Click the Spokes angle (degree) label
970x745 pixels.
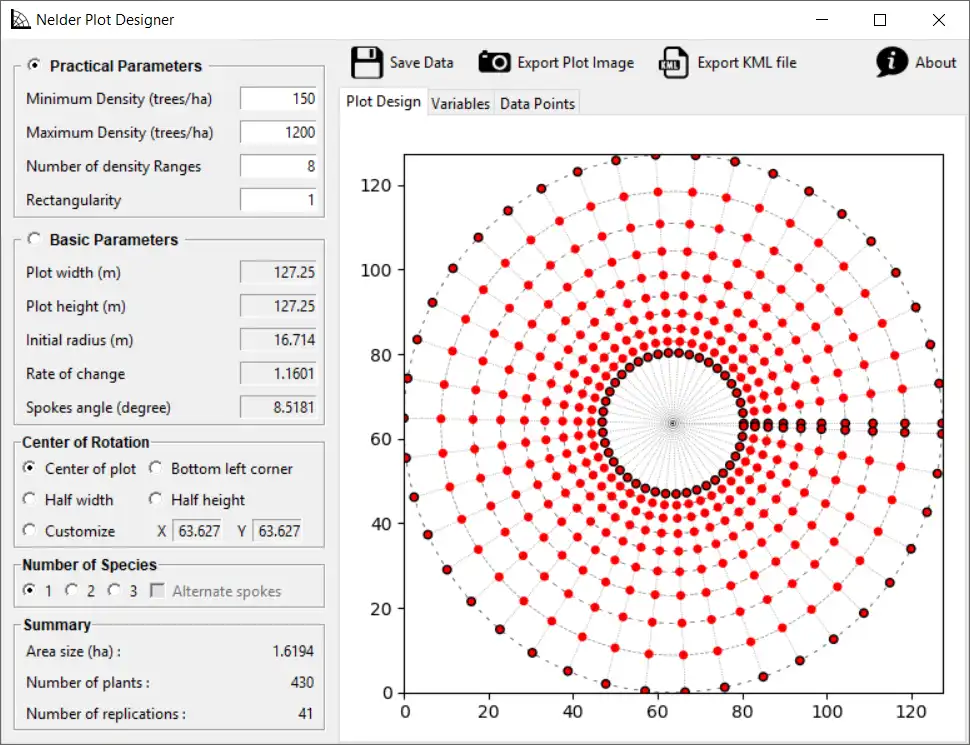click(98, 408)
